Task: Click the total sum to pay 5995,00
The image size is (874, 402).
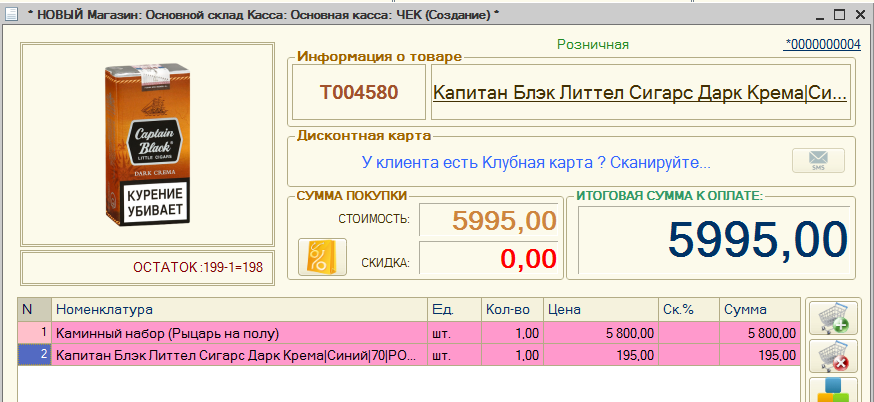Action: (x=713, y=240)
